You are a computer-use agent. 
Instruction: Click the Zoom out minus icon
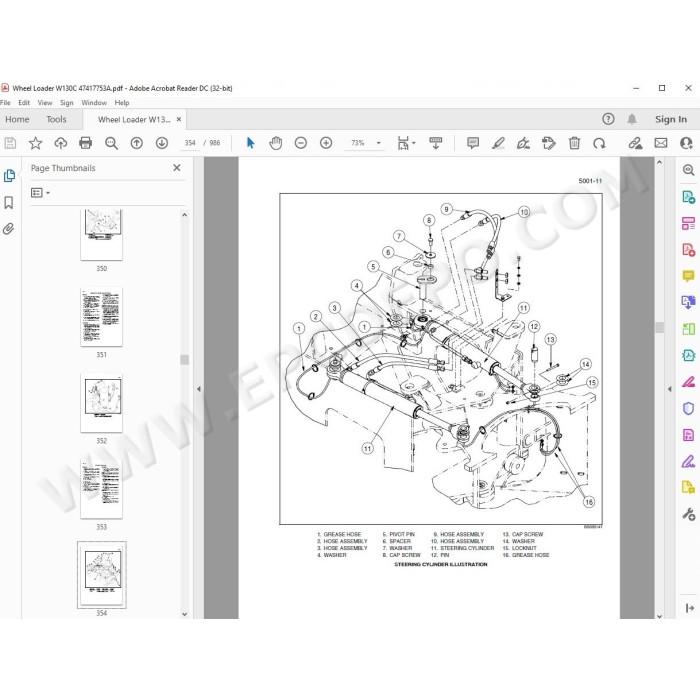(301, 143)
